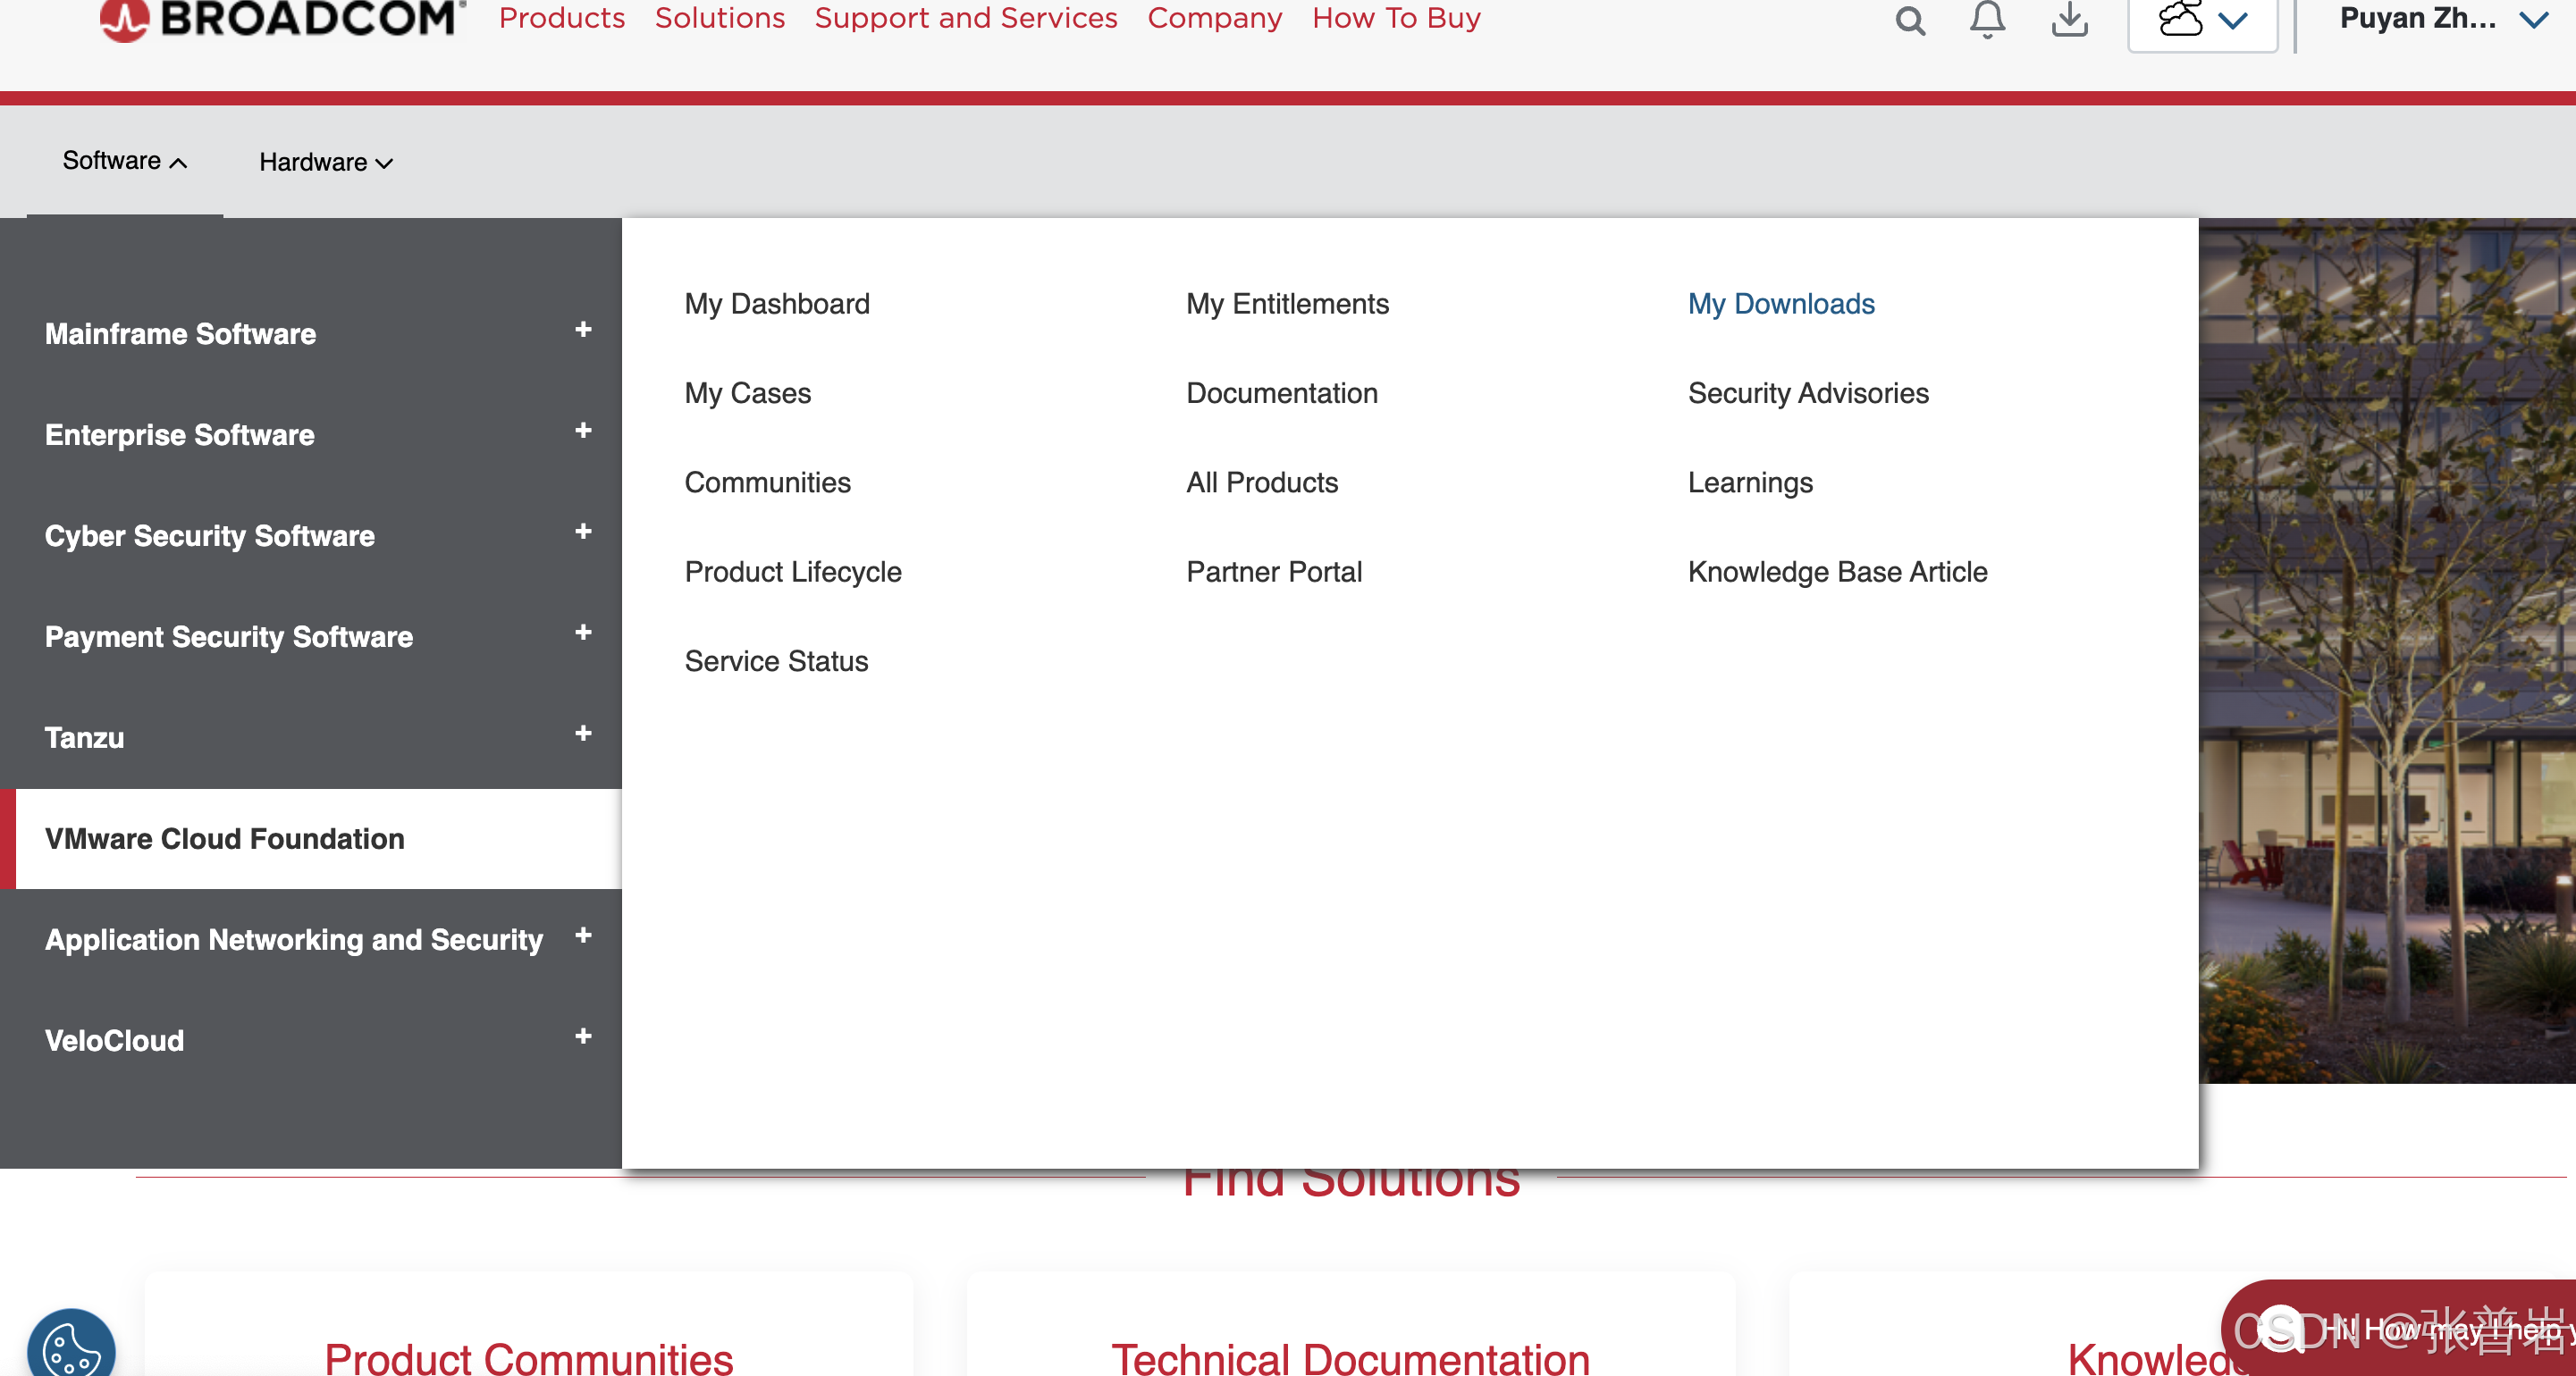This screenshot has width=2576, height=1376.
Task: Expand Tanzu plus icon
Action: coord(583,734)
